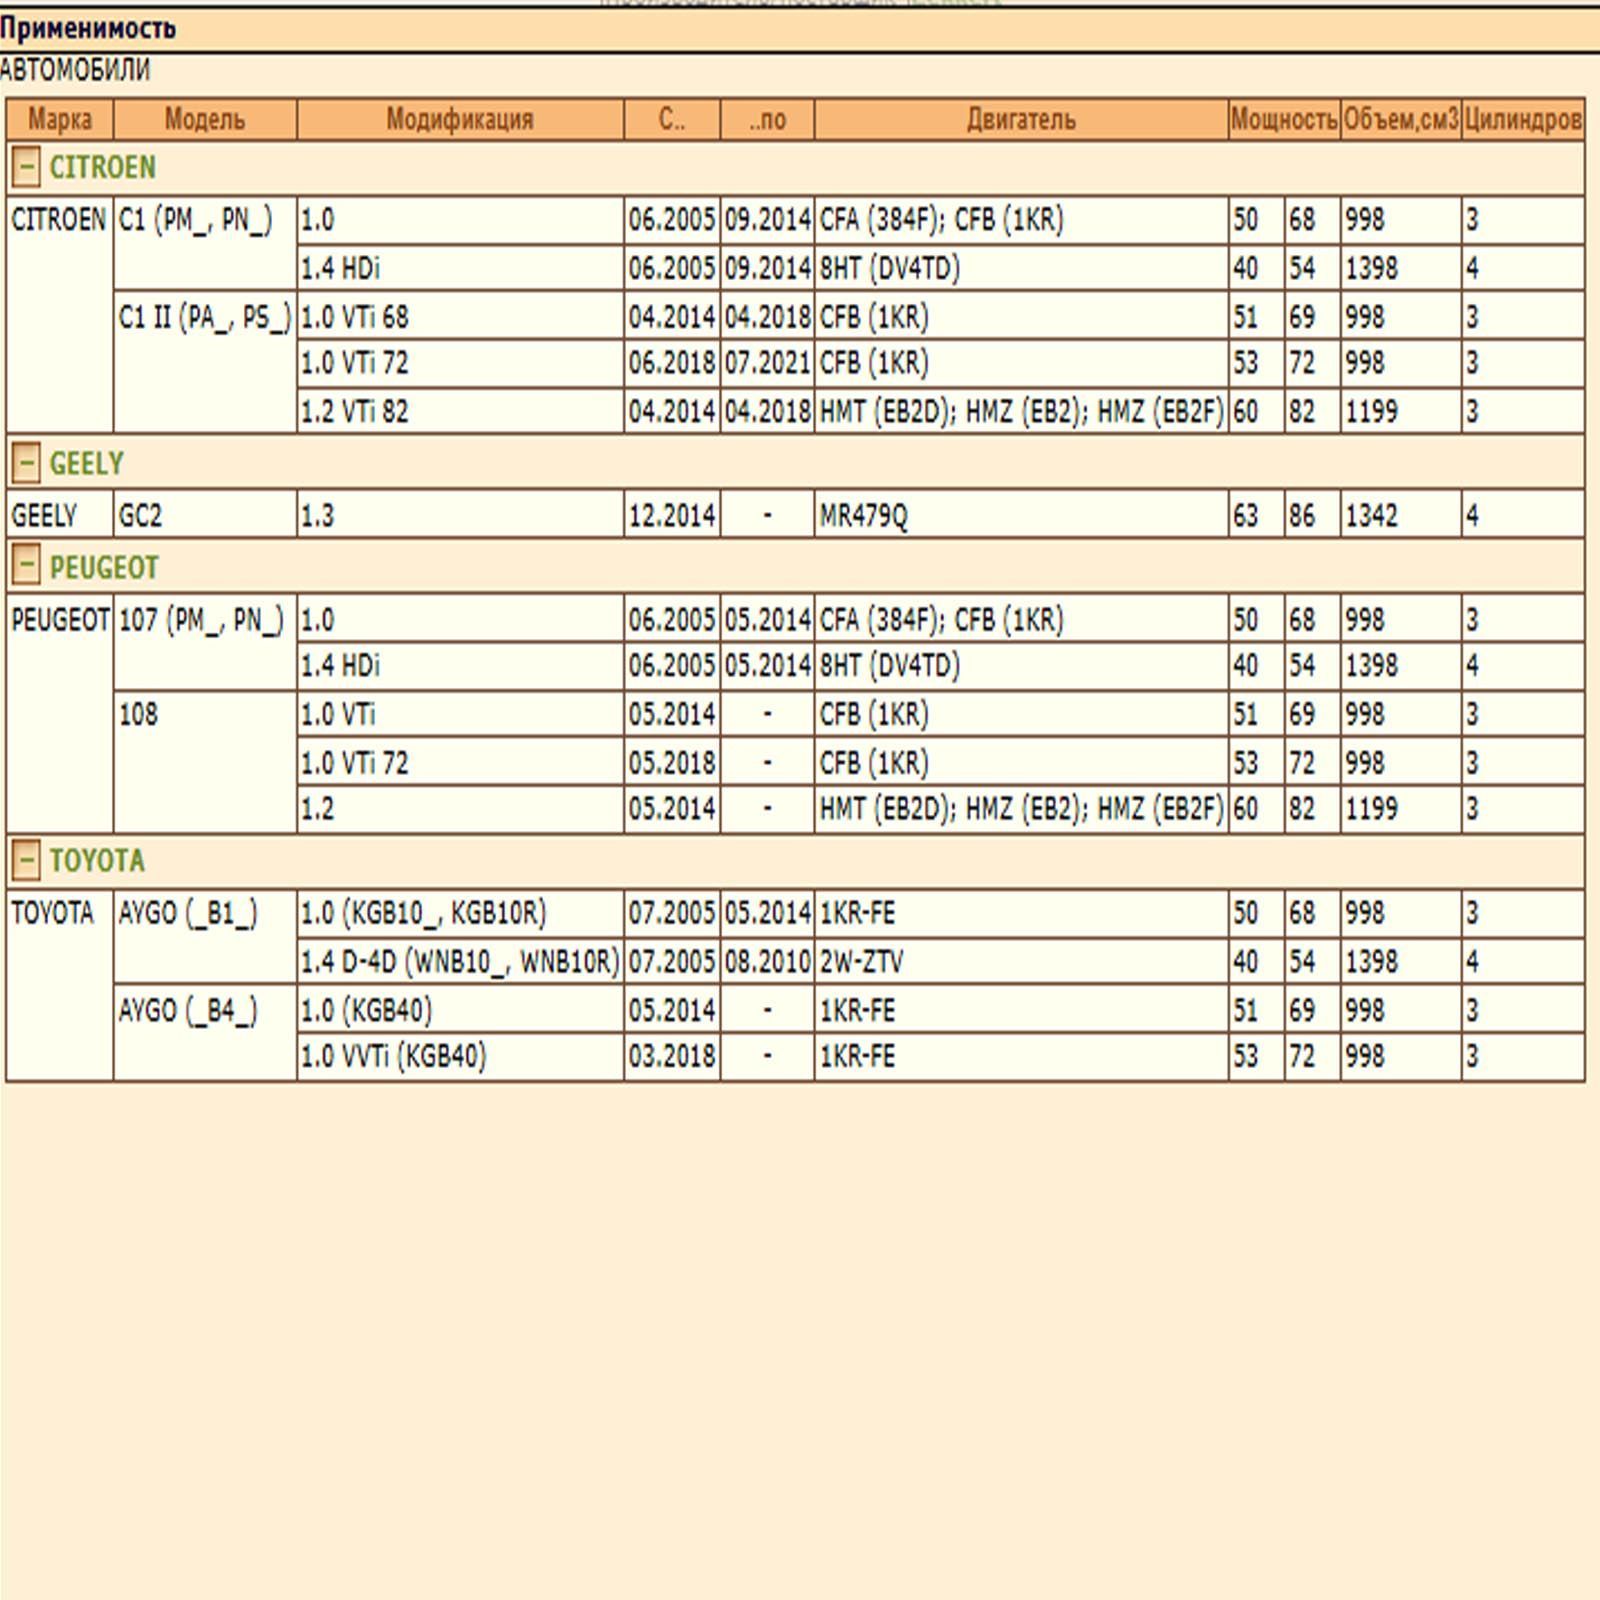This screenshot has width=1600, height=1600.
Task: Select the TOYOTA green group title
Action: coord(97,861)
